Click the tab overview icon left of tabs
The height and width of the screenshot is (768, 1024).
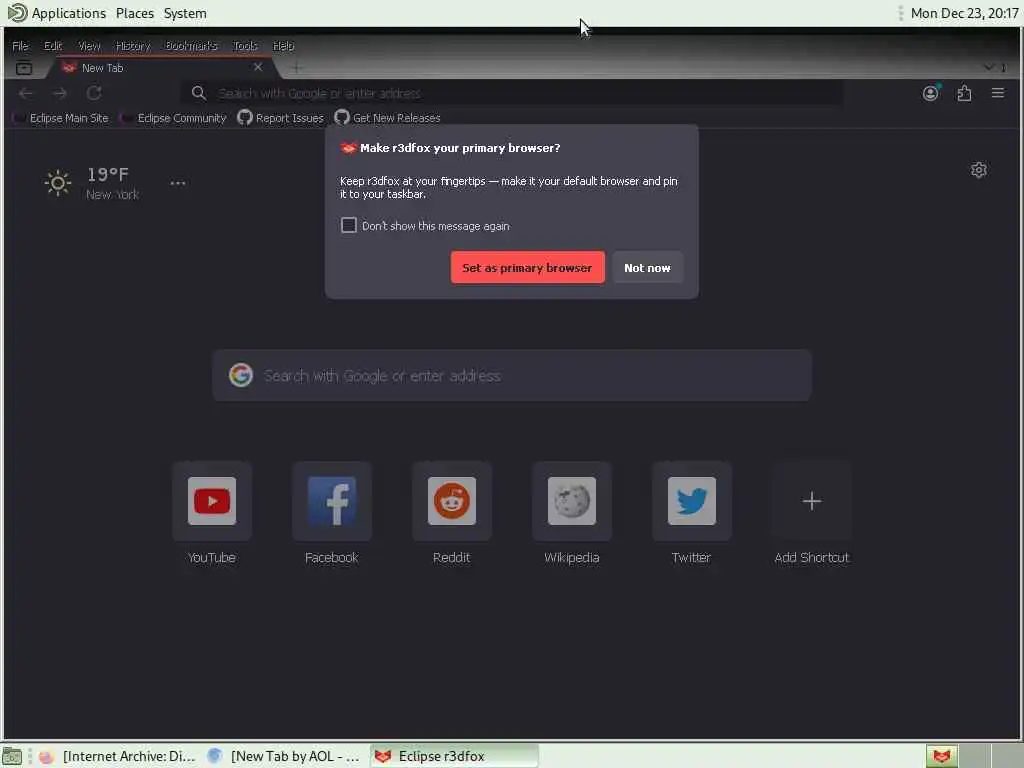24,68
